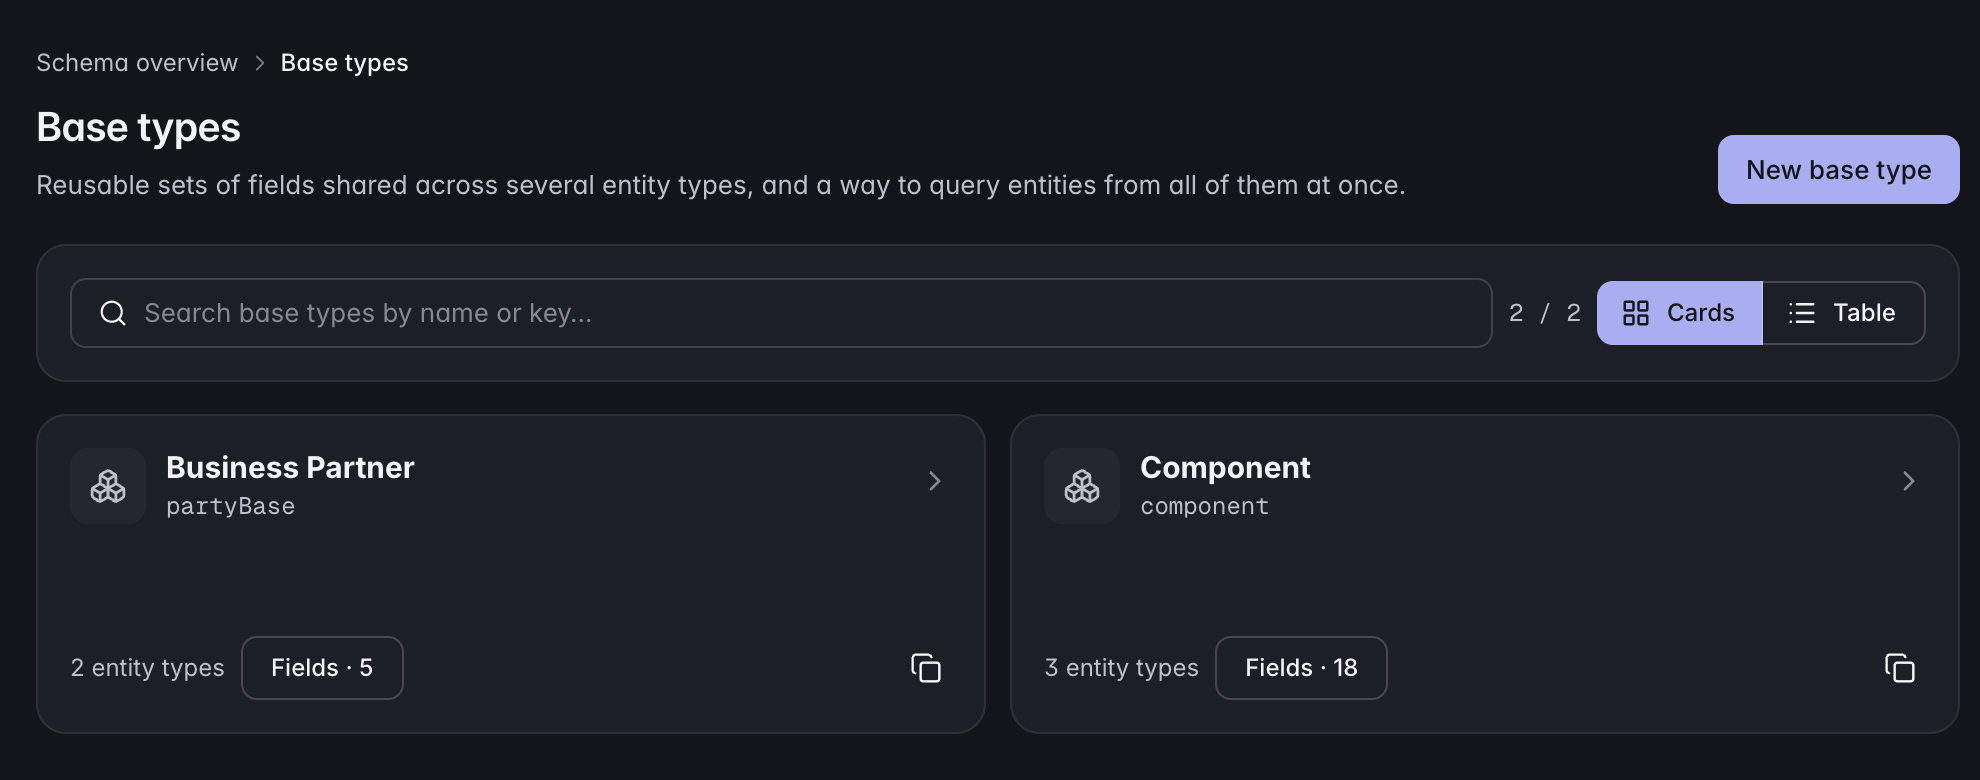Screen dimensions: 1980x780
Task: Copy the Component base type
Action: [1900, 668]
